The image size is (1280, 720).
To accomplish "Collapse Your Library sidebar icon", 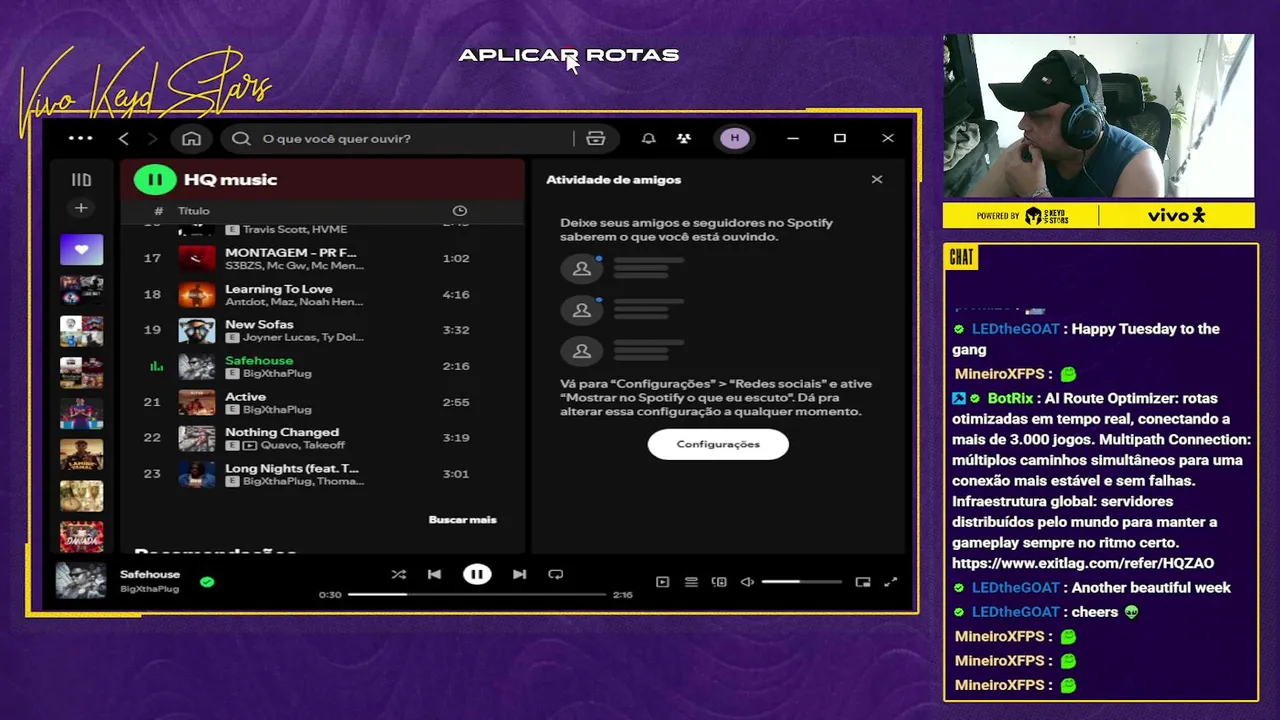I will coord(81,180).
